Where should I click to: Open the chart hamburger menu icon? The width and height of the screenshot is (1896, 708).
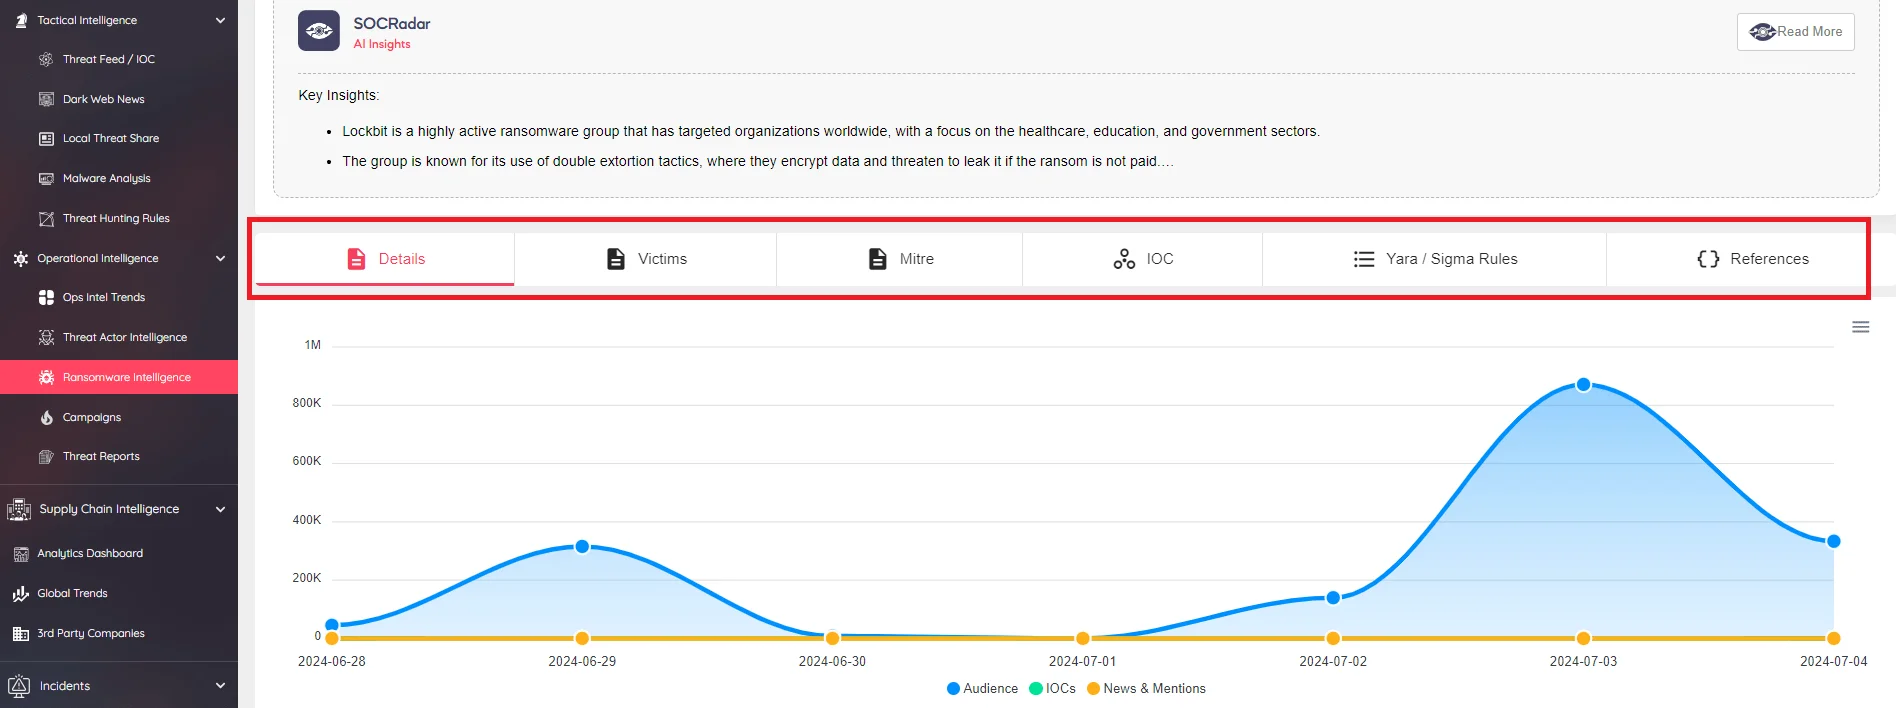(x=1860, y=327)
